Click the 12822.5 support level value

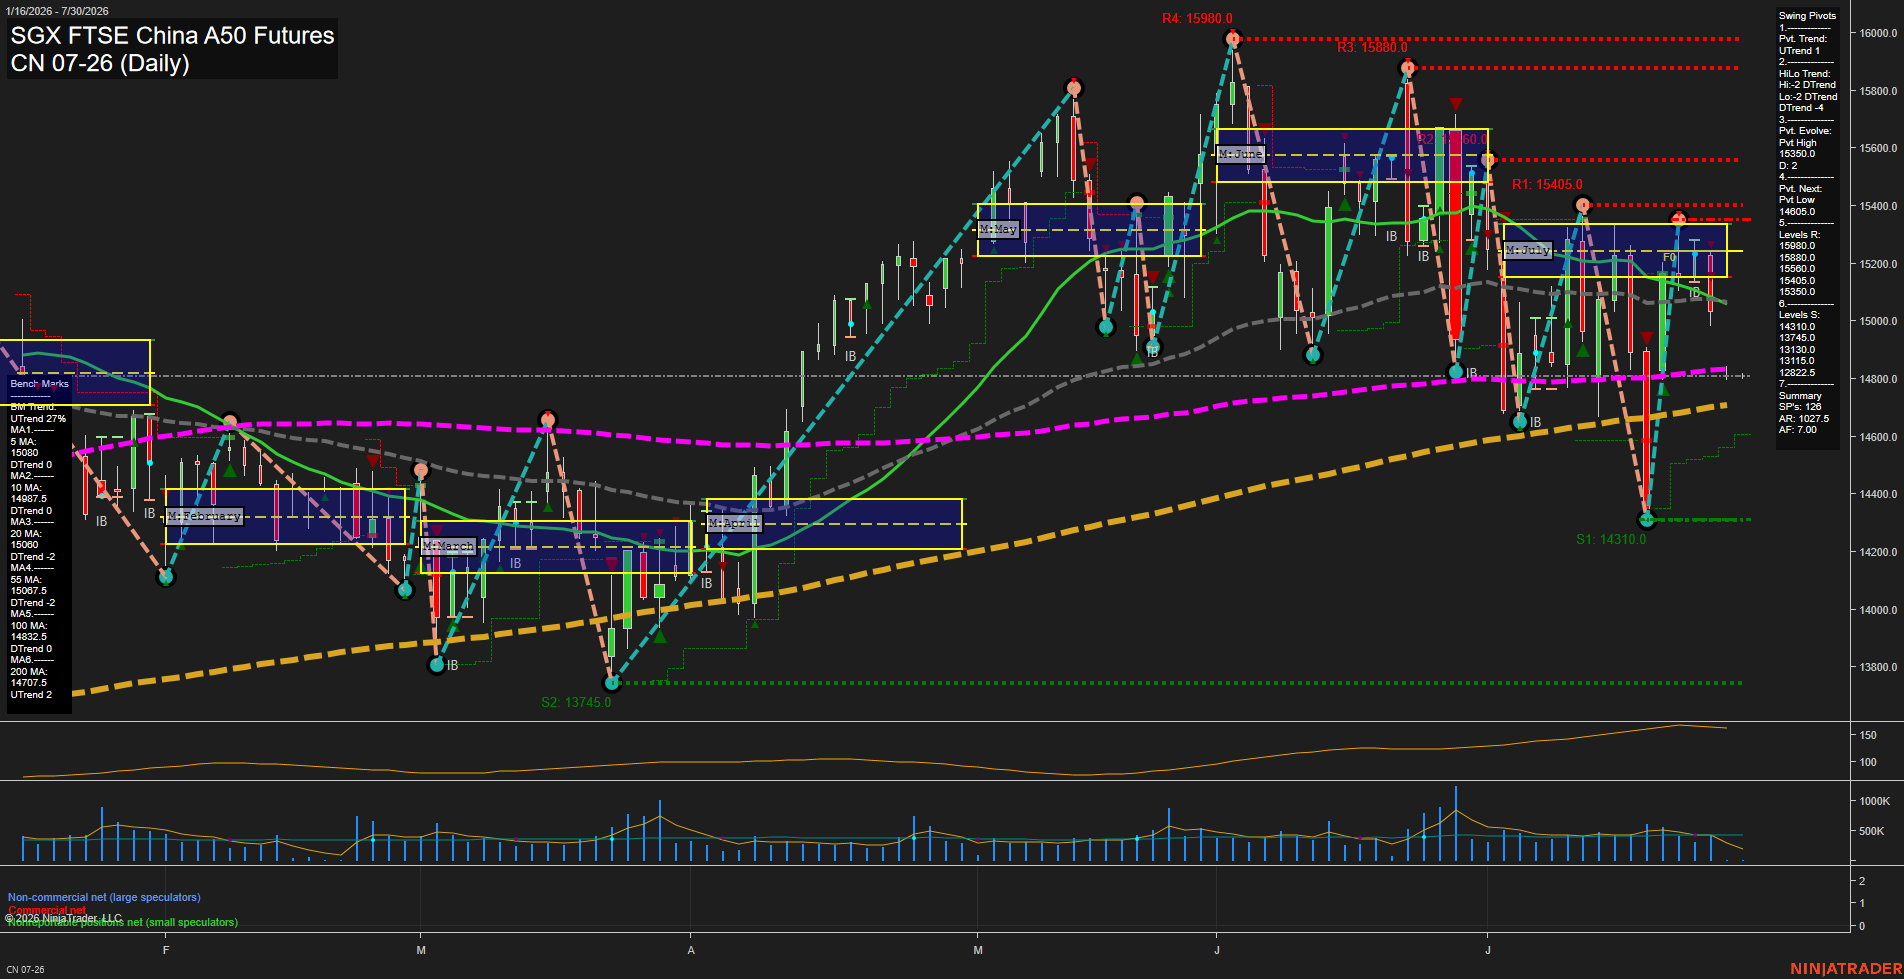1797,373
